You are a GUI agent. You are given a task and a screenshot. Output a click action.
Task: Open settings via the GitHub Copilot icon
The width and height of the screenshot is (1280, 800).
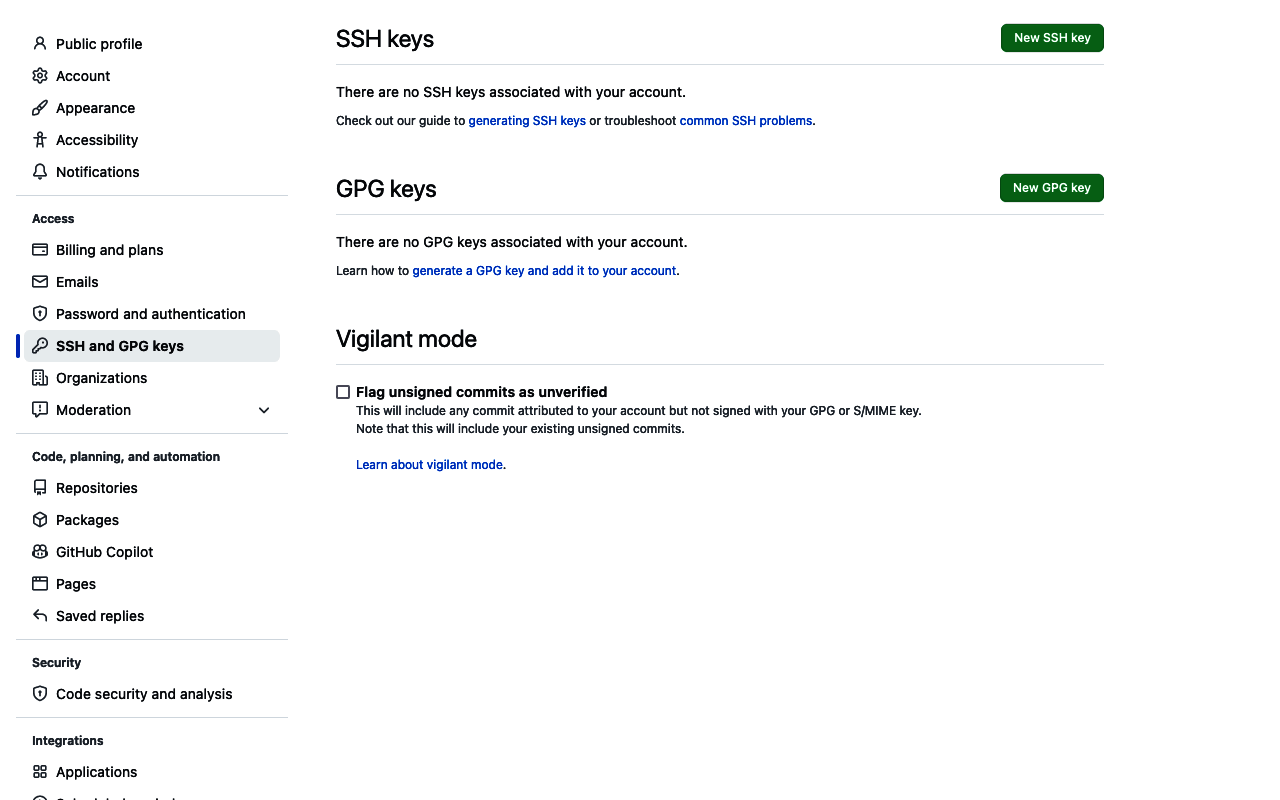point(39,551)
